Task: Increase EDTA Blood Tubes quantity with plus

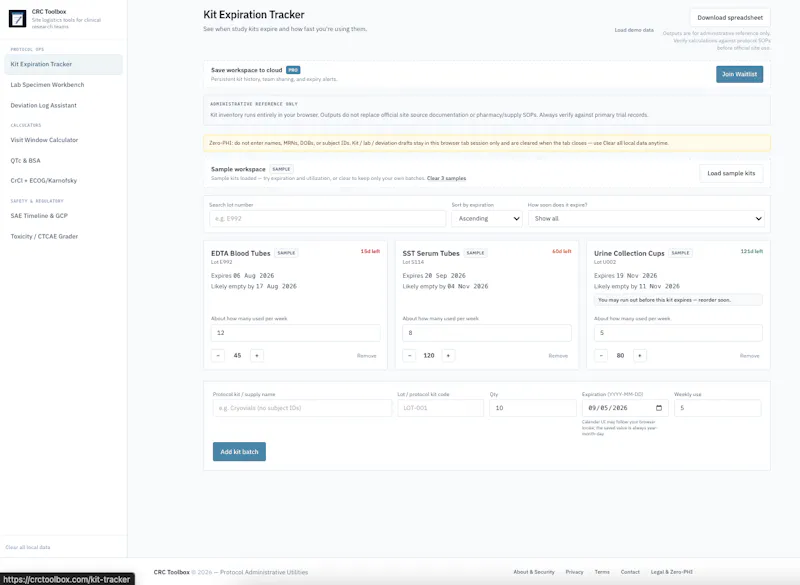Action: 257,355
